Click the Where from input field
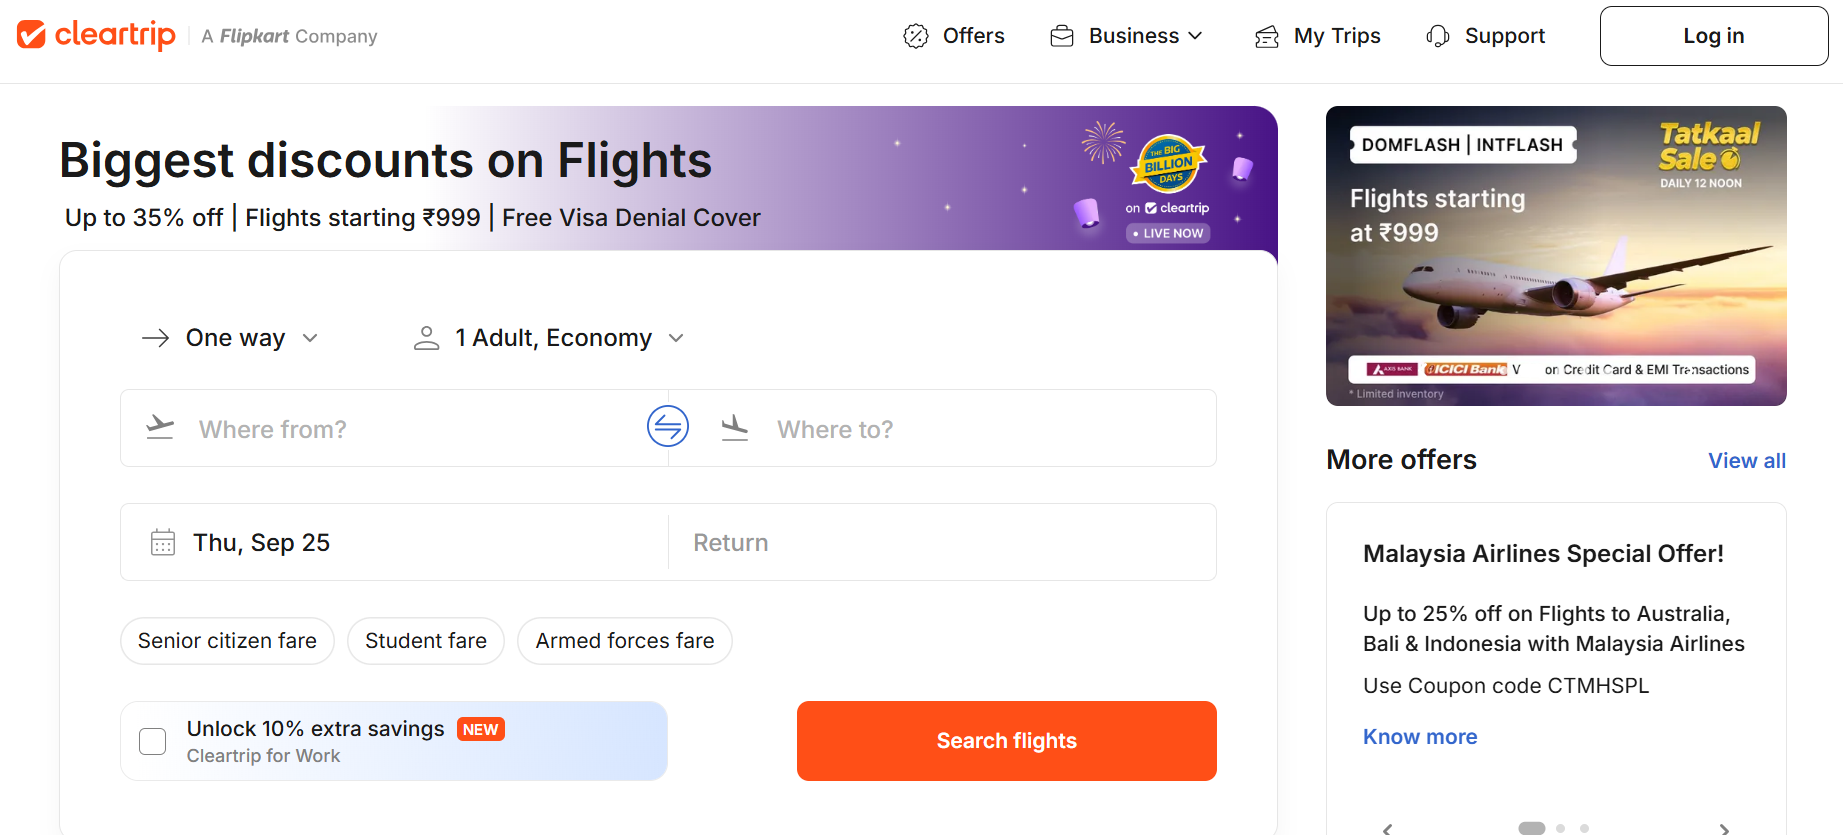The width and height of the screenshot is (1843, 835). (400, 429)
